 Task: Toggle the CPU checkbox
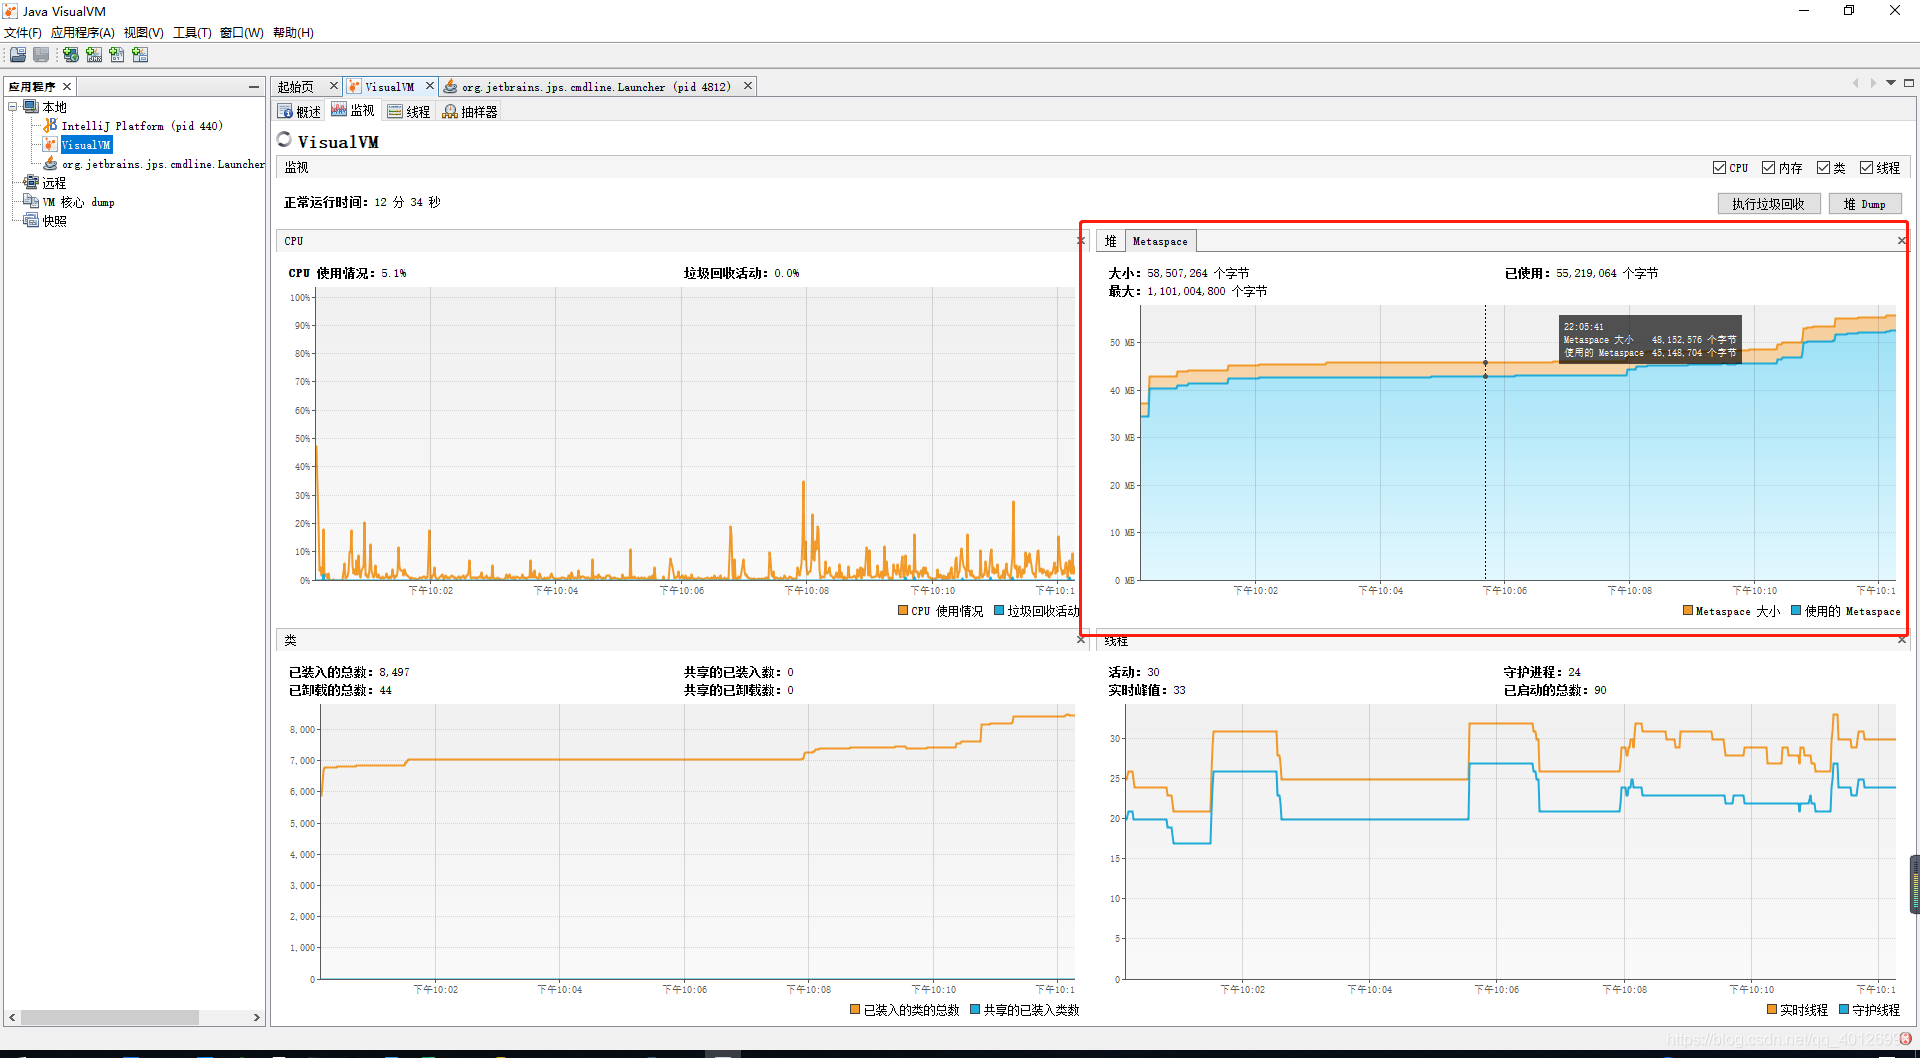coord(1719,168)
